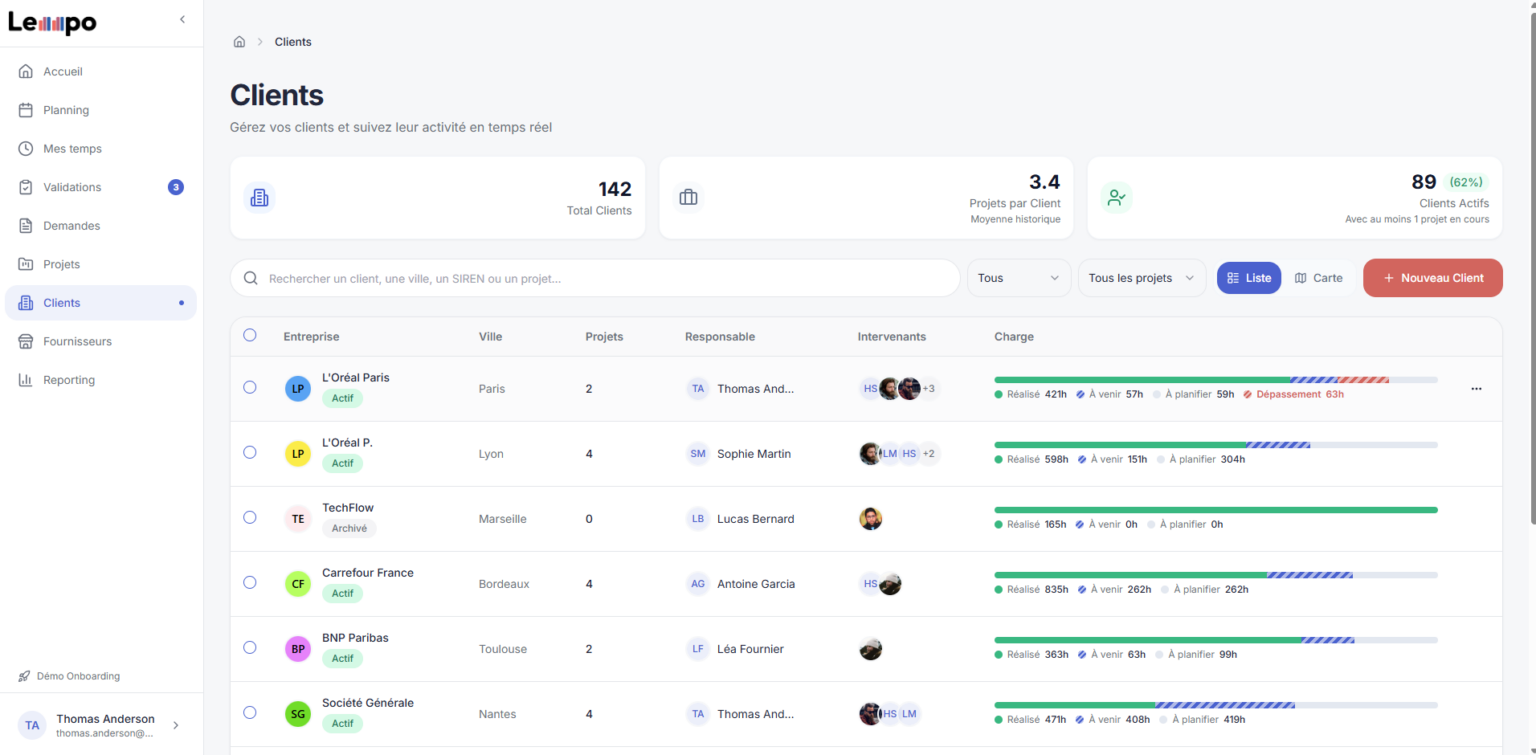Click the Clients breadcrumb text

(293, 42)
